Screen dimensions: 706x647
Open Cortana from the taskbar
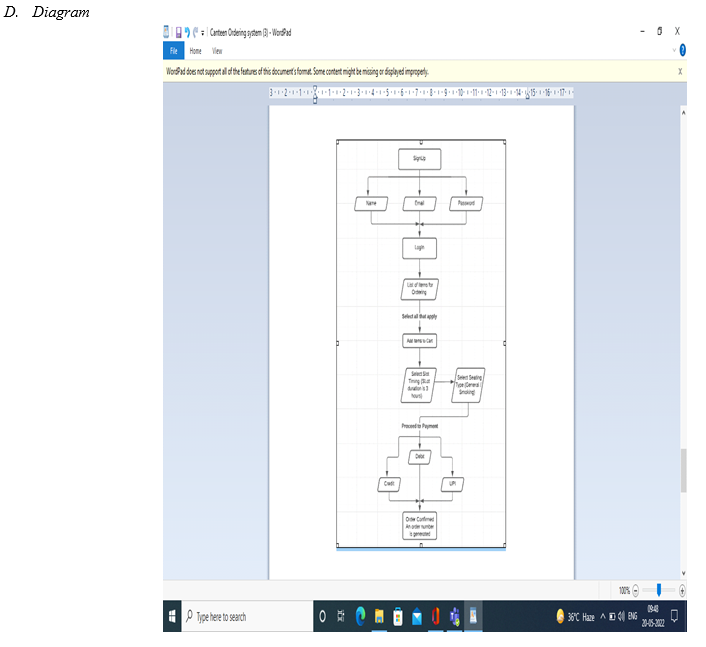(322, 616)
